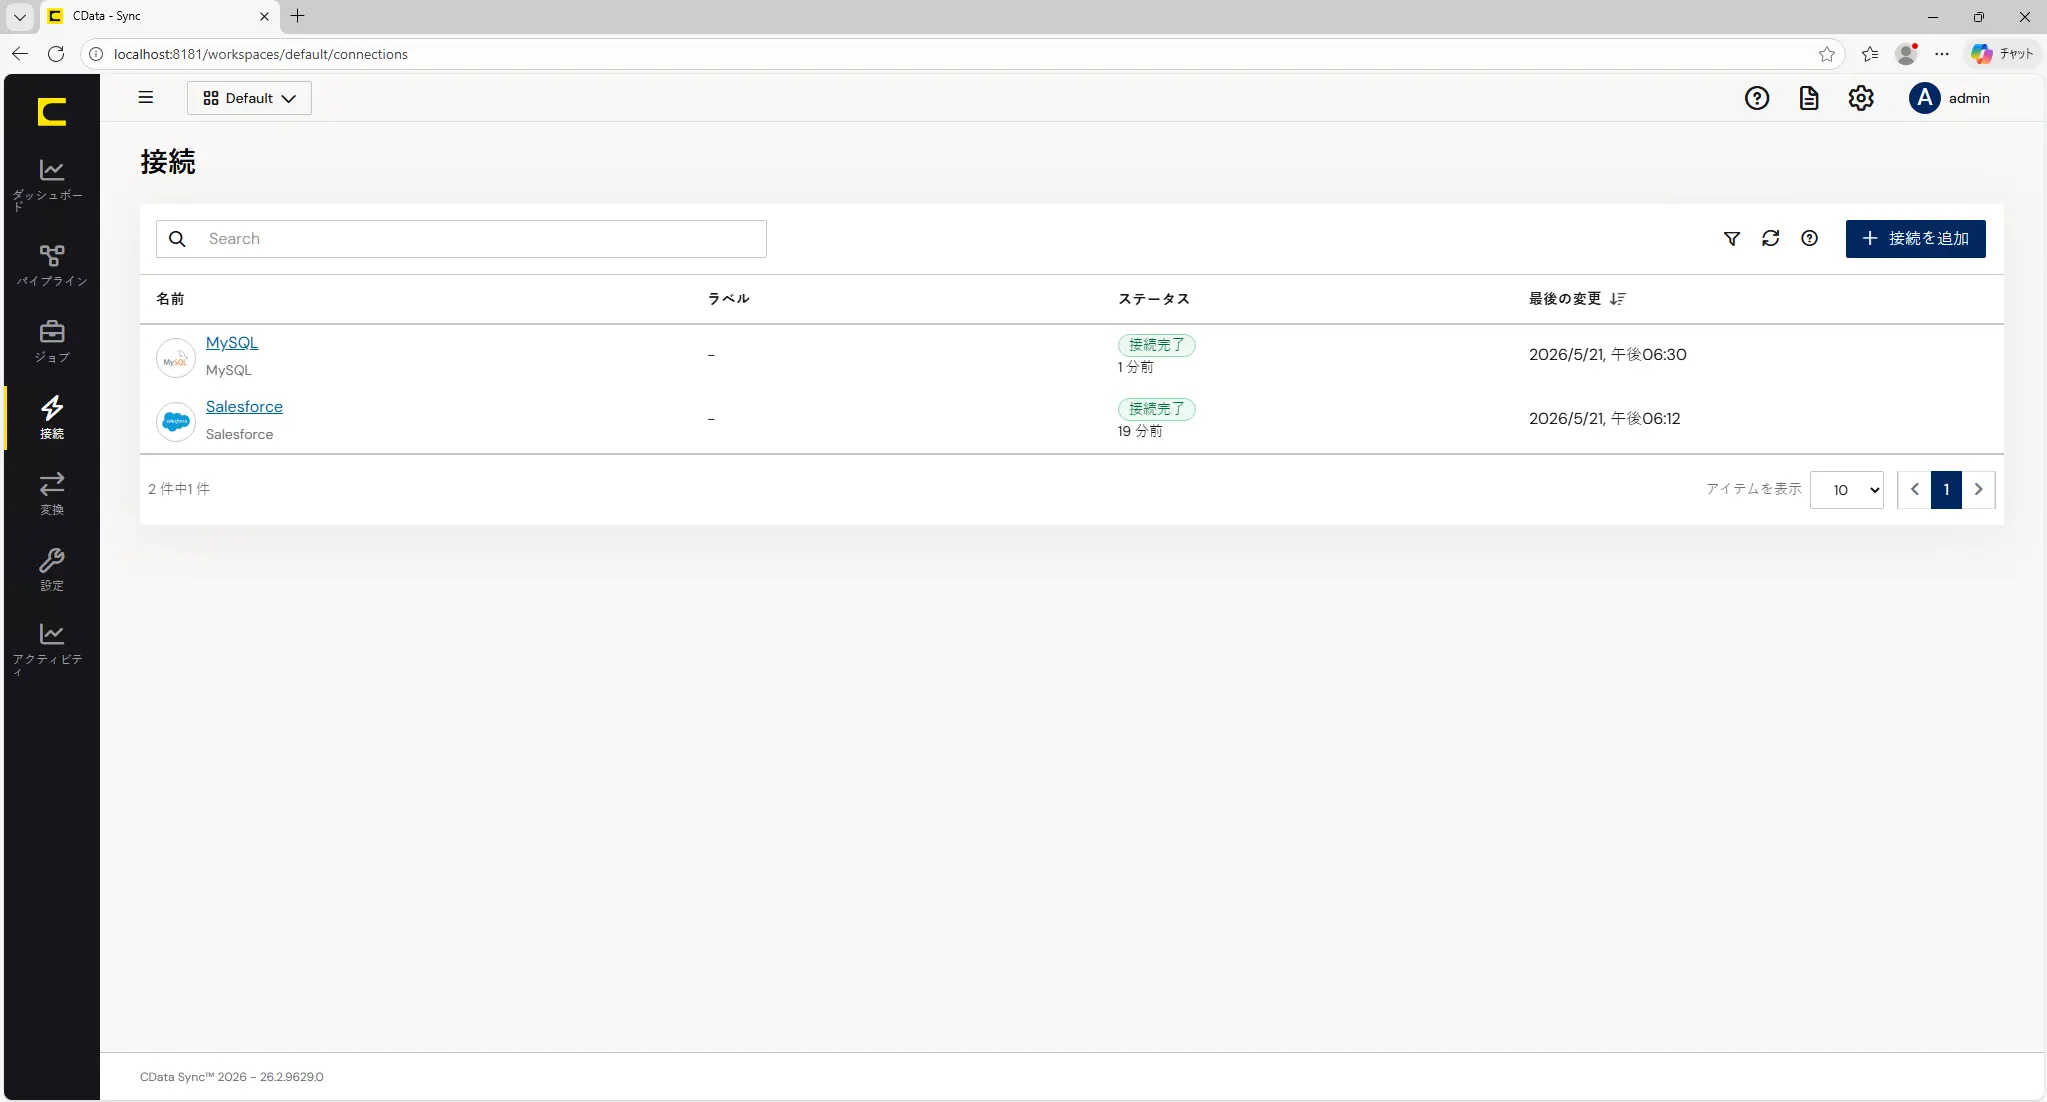2047x1102 pixels.
Task: Open the ジョブ section
Action: tap(51, 341)
